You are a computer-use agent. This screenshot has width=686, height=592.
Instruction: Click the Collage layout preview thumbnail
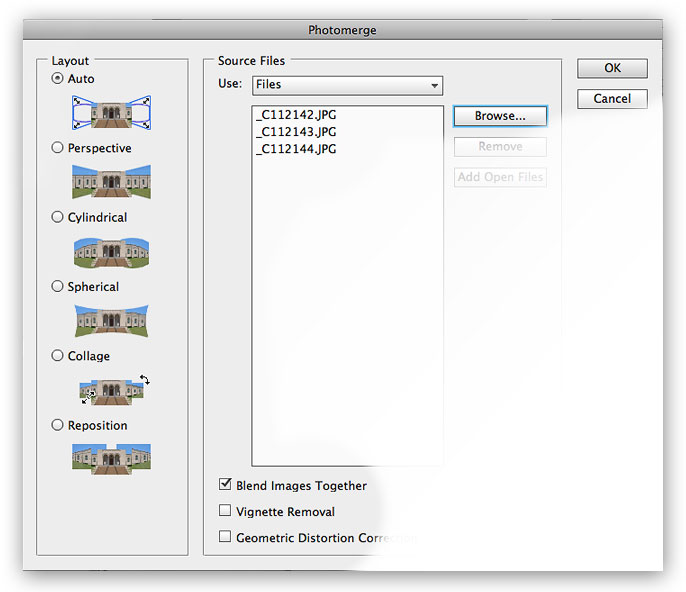click(x=111, y=389)
